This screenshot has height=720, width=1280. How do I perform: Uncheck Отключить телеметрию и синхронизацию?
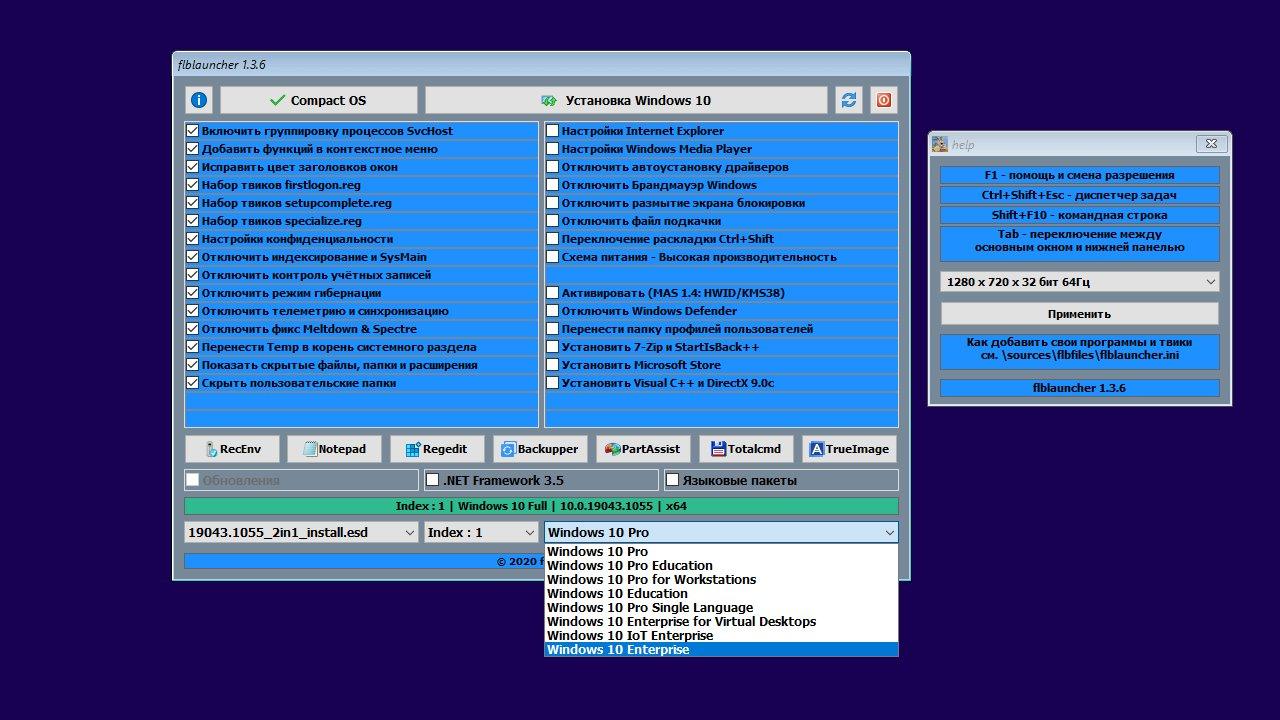(194, 311)
